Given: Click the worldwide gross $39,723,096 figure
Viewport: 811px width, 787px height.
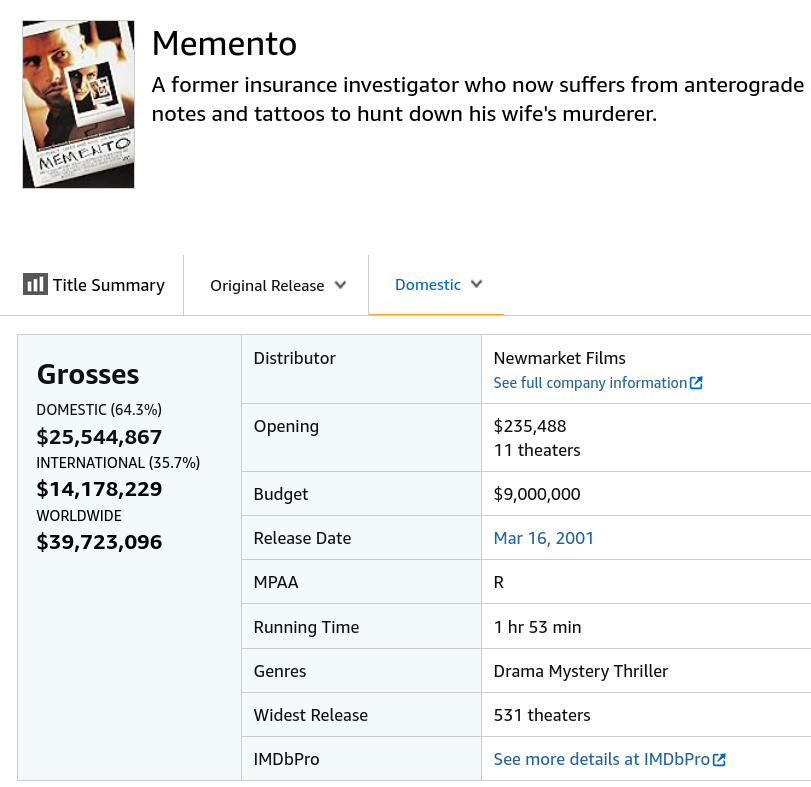Looking at the screenshot, I should click(99, 542).
